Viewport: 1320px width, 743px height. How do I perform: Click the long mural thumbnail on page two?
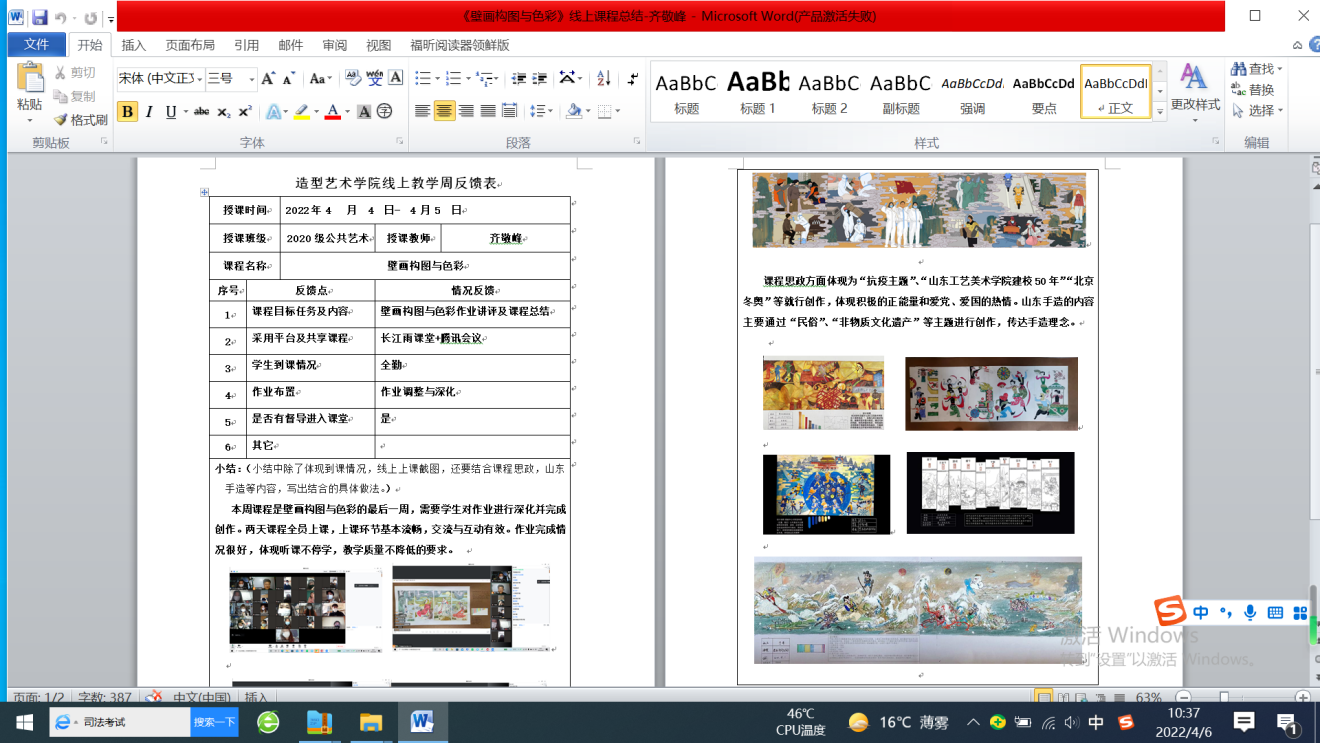tap(918, 611)
